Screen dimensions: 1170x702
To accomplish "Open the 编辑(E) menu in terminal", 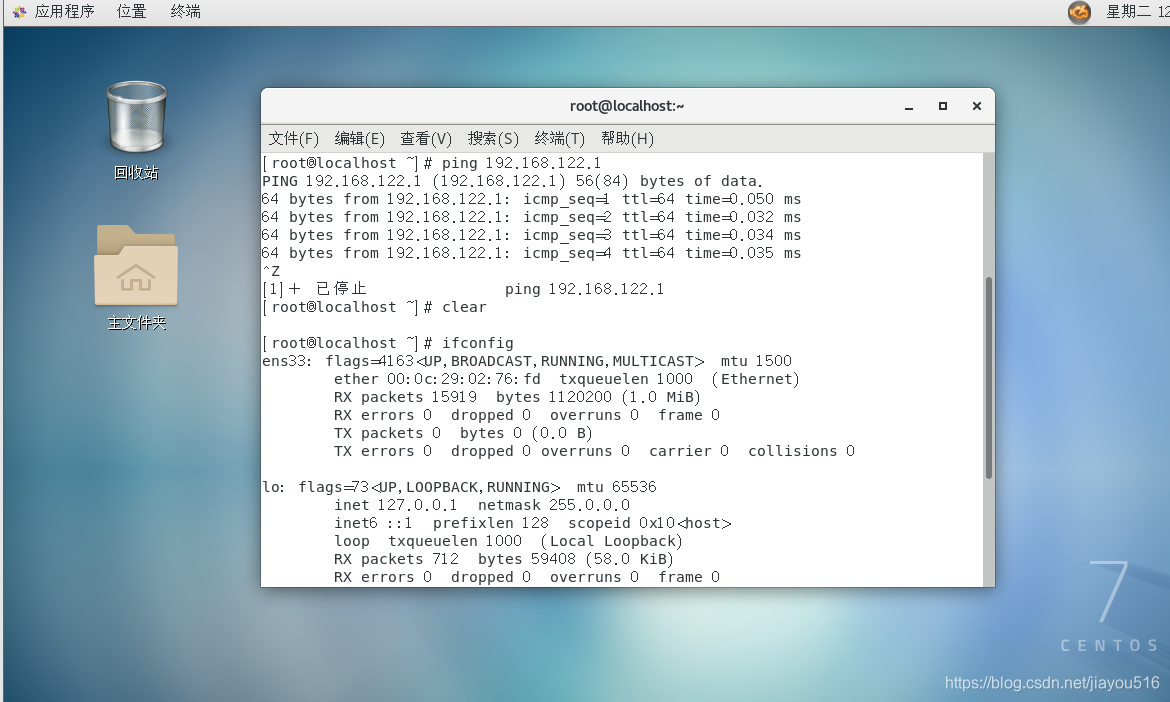I will click(360, 139).
